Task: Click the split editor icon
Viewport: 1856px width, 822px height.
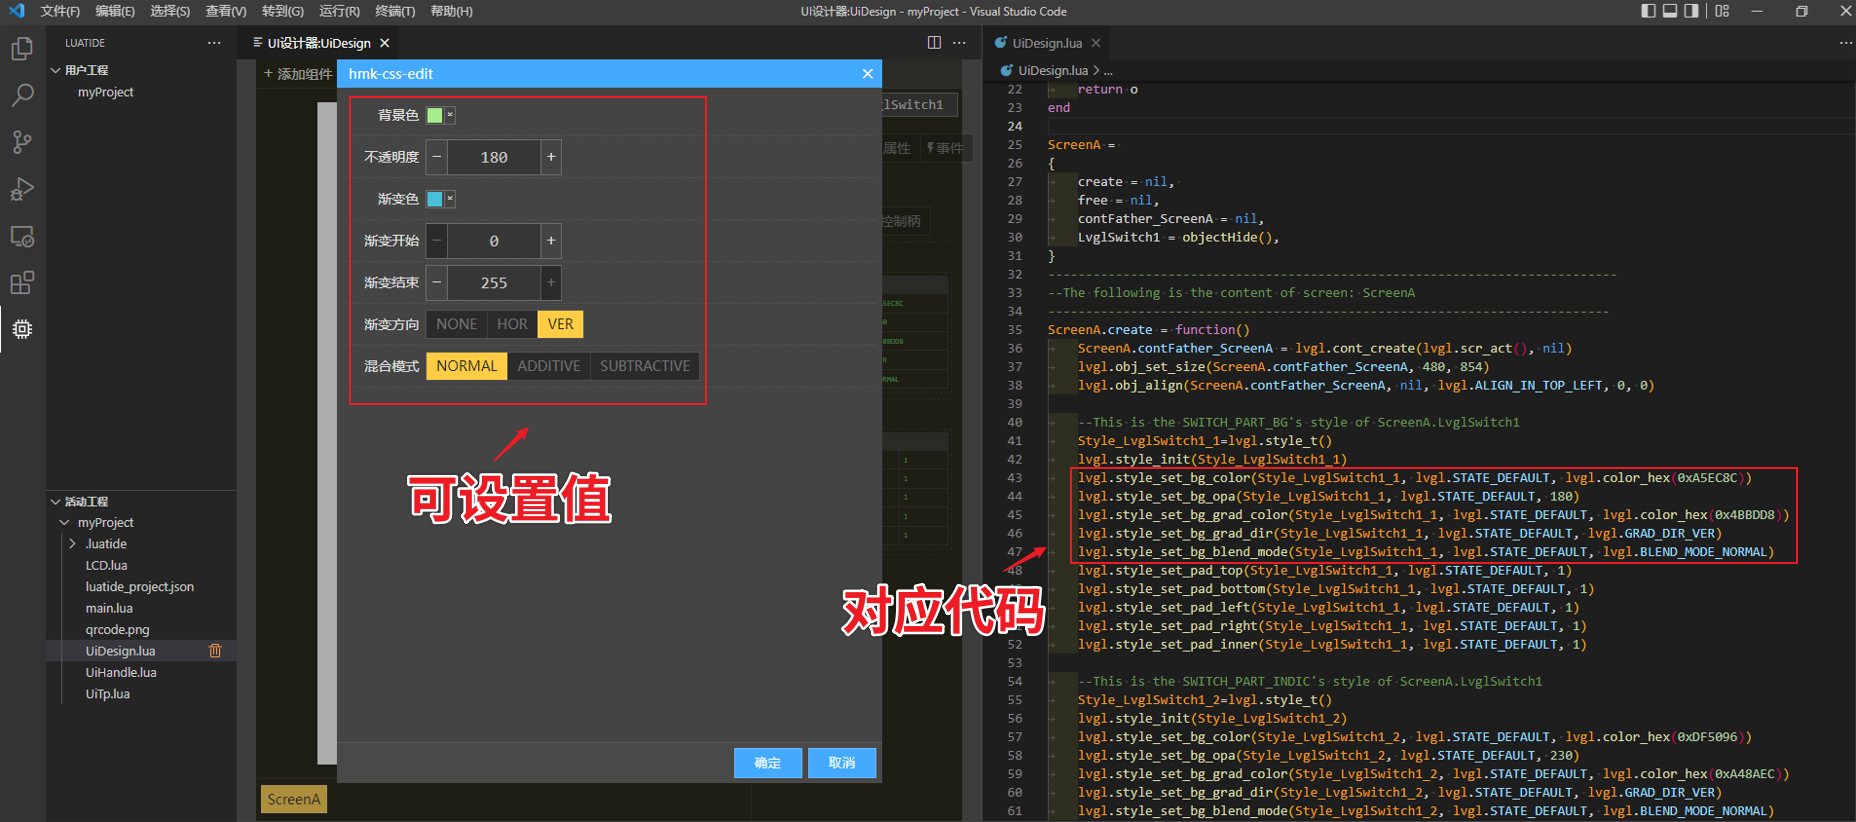Action: pyautogui.click(x=934, y=43)
